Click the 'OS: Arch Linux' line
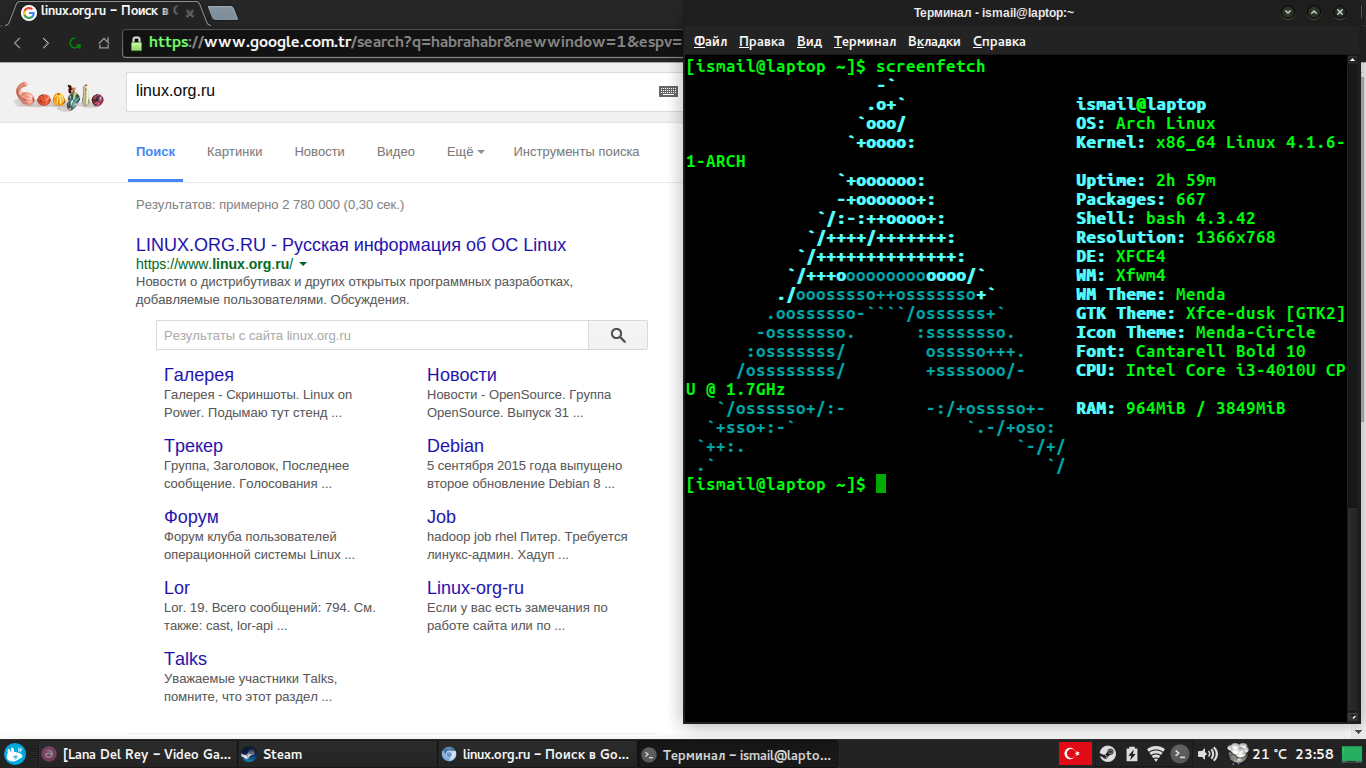 tap(1146, 124)
